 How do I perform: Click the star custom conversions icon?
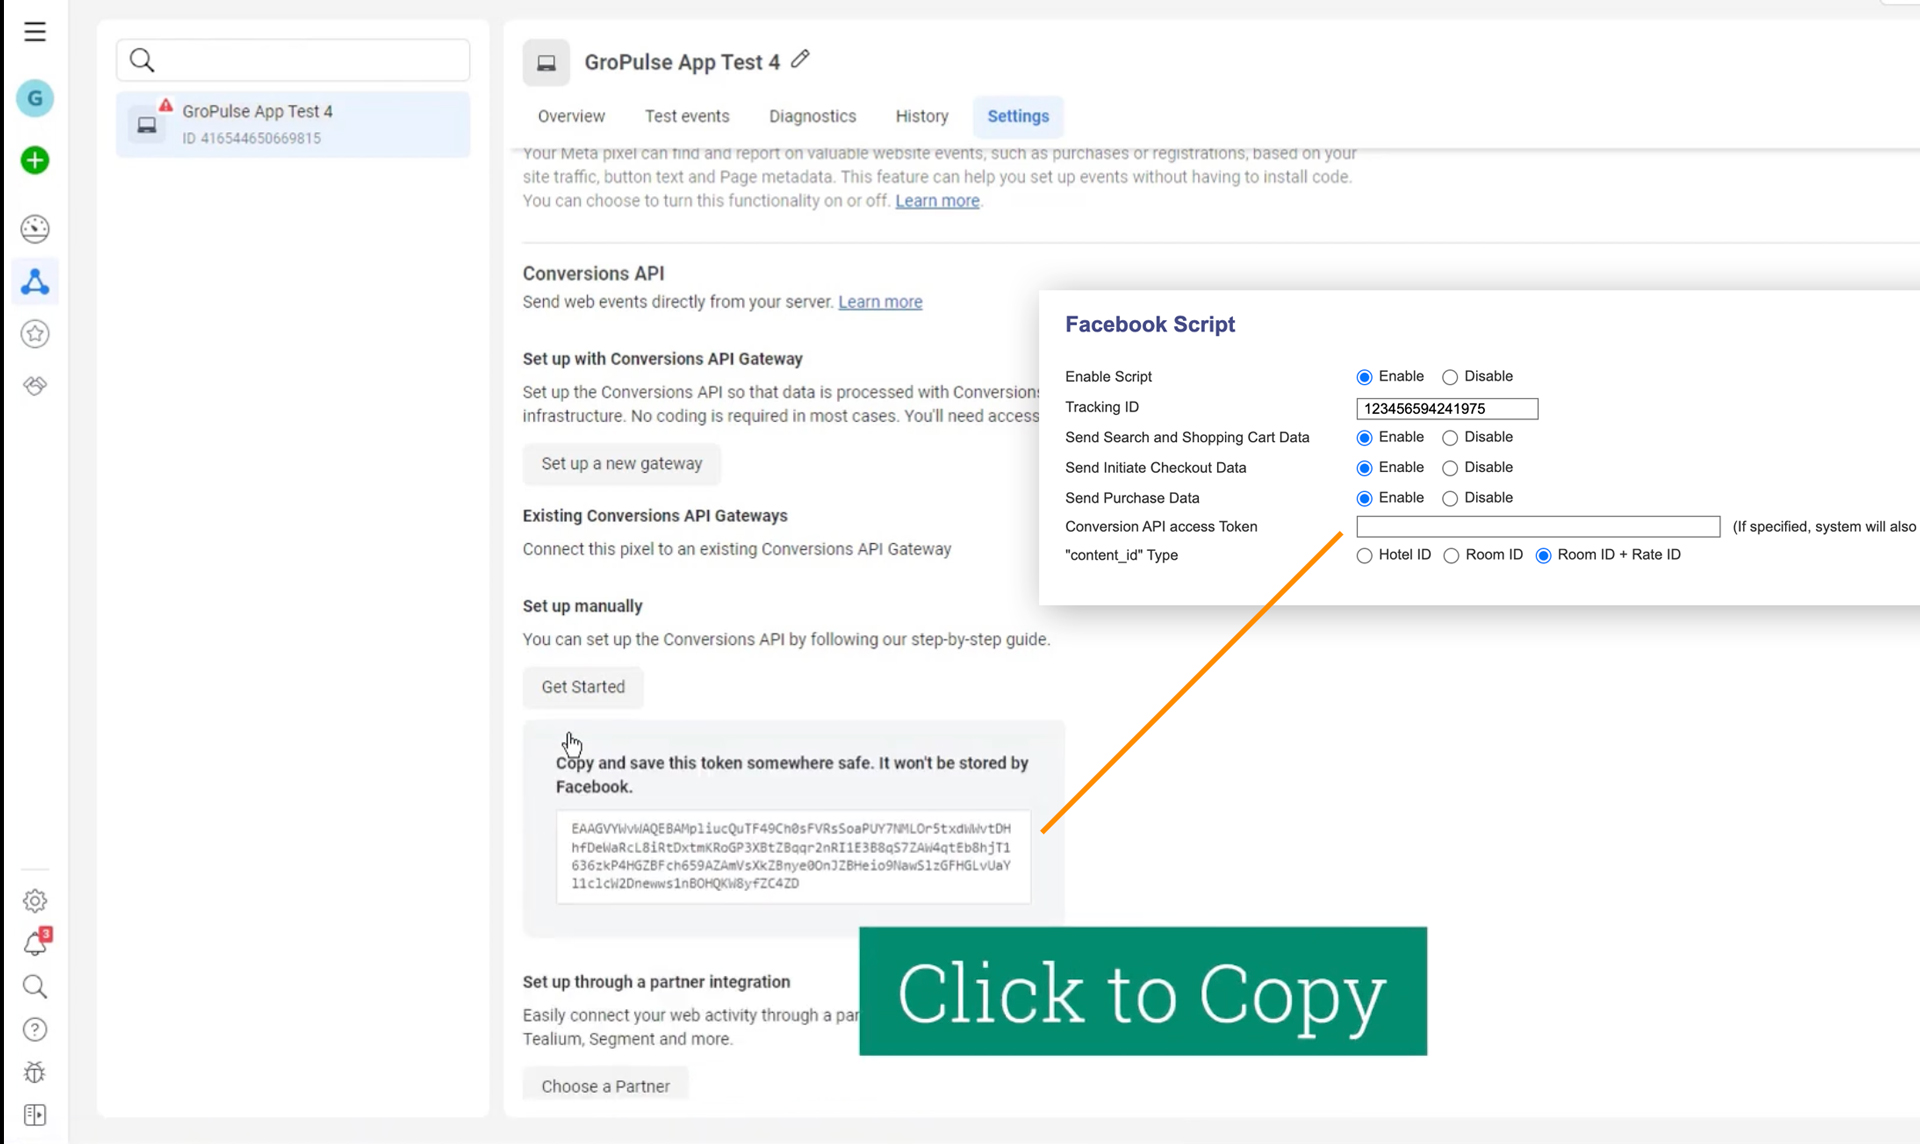click(35, 334)
